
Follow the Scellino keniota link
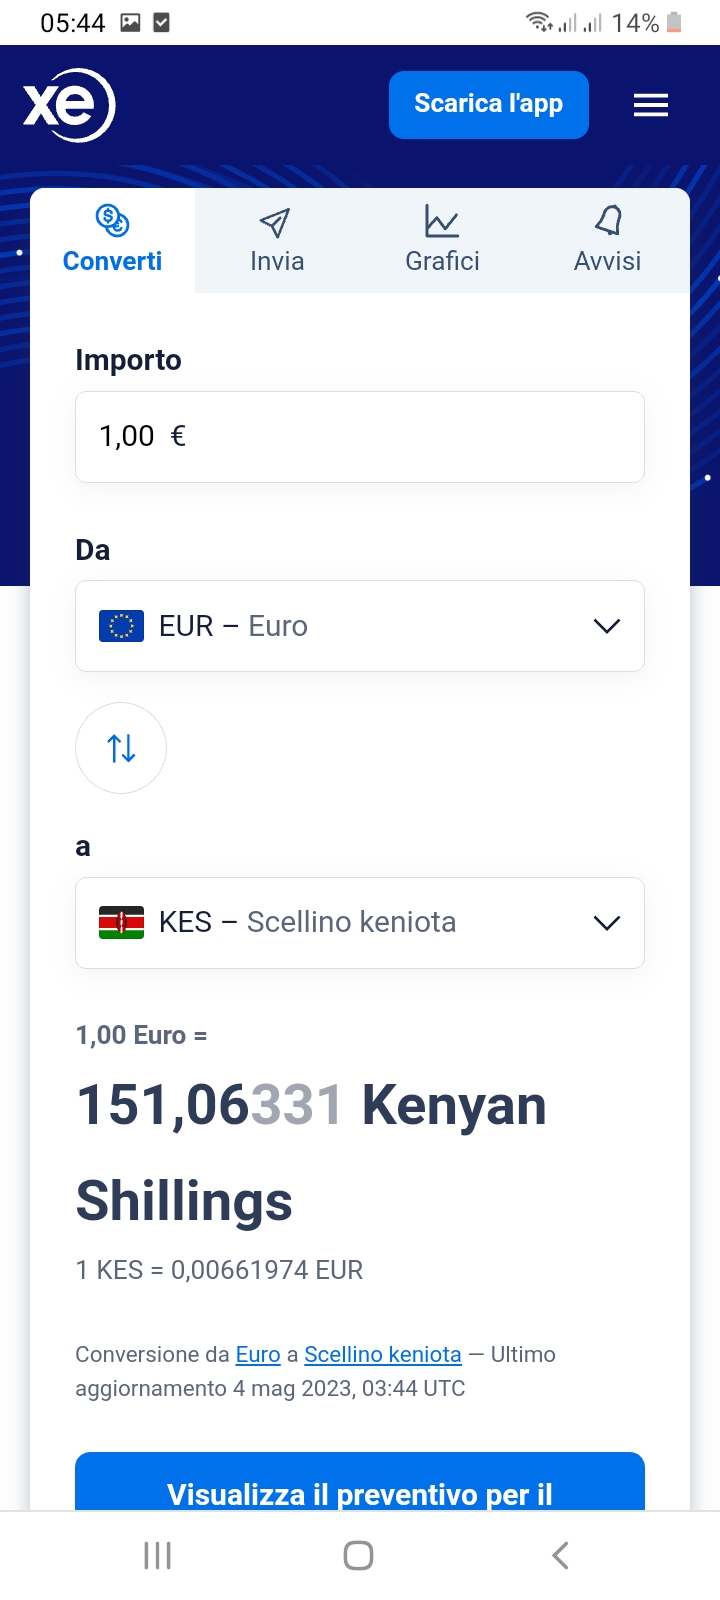383,1354
